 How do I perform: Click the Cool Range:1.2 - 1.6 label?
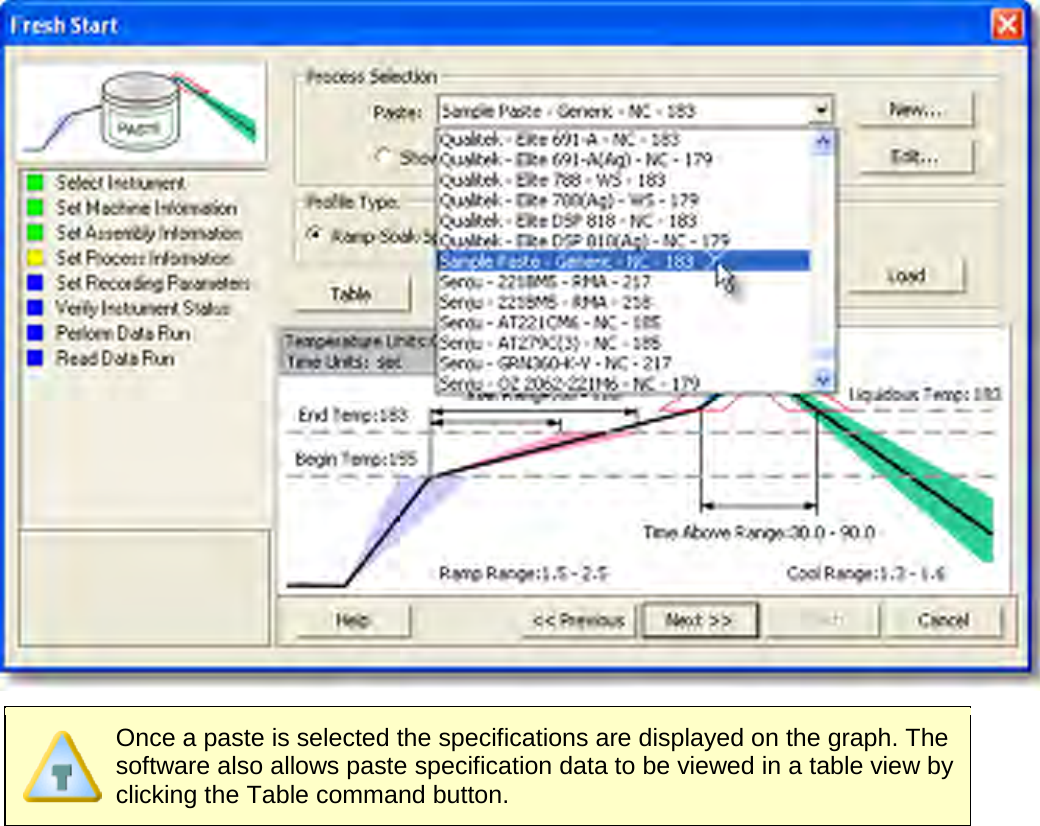coord(866,573)
